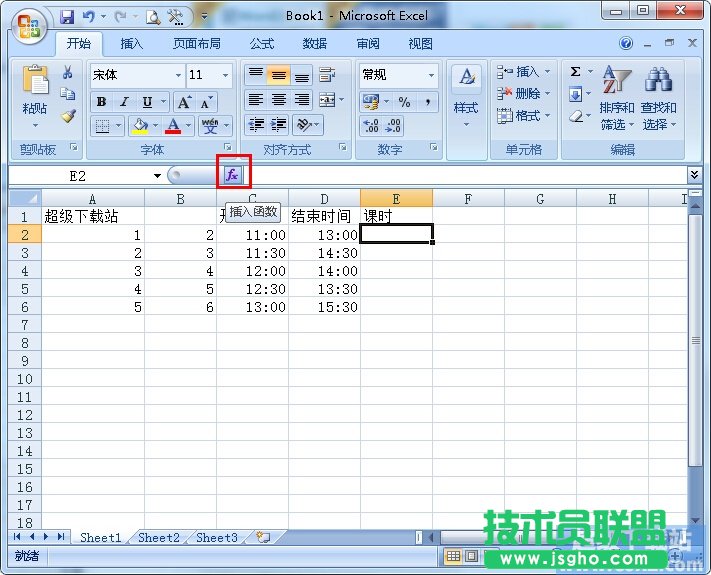Open Excel Help question mark icon
This screenshot has width=711, height=575.
click(x=626, y=44)
